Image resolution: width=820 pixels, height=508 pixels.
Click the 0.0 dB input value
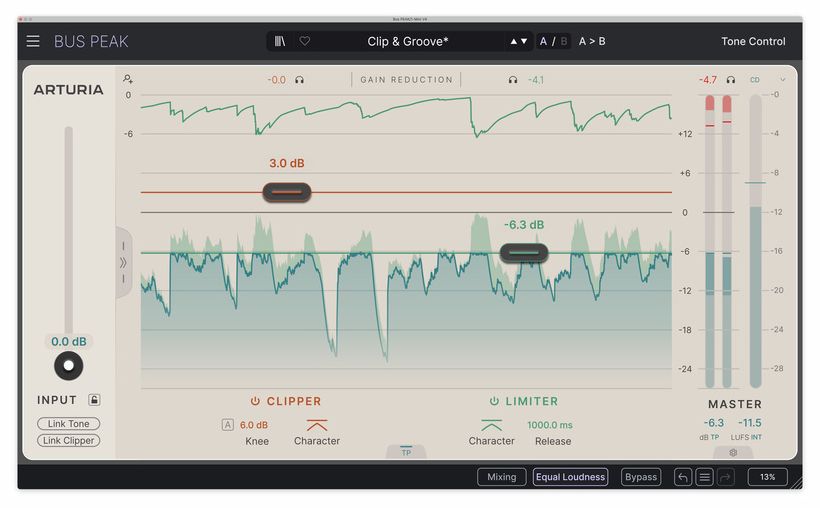pos(69,342)
